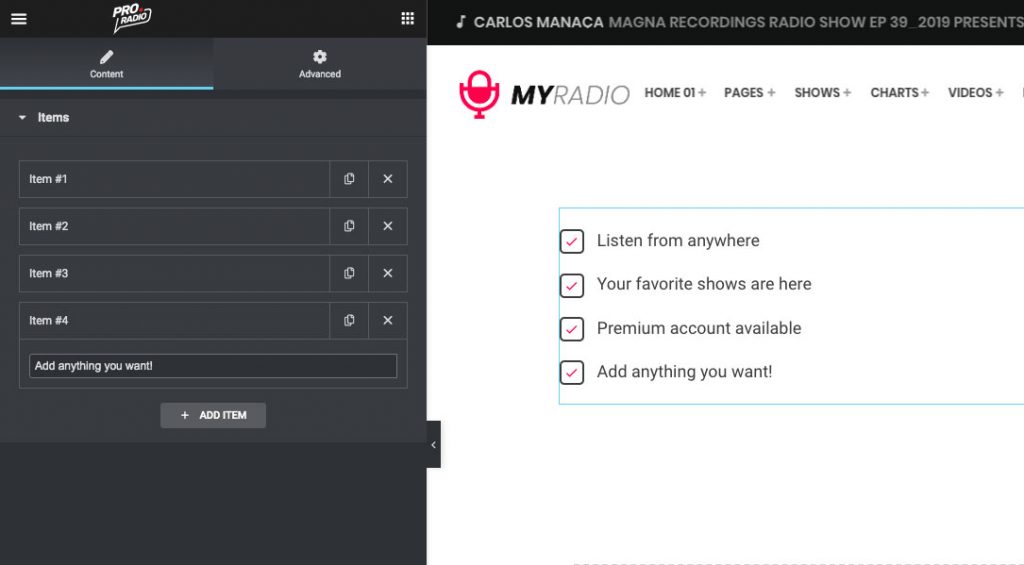The height and width of the screenshot is (565, 1024).
Task: Click checkbox beside Premium account available
Action: 572,329
